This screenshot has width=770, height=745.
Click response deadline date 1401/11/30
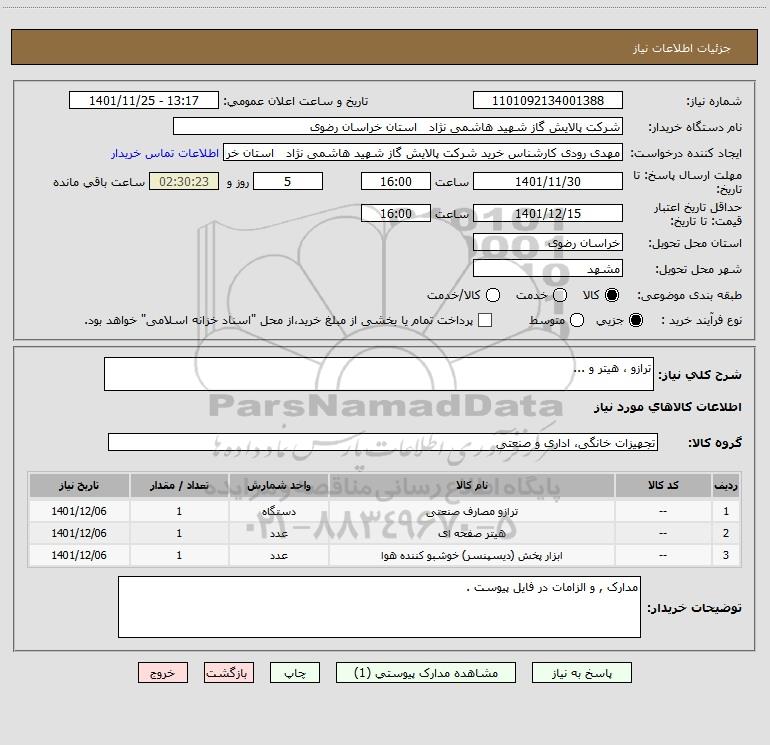point(548,182)
